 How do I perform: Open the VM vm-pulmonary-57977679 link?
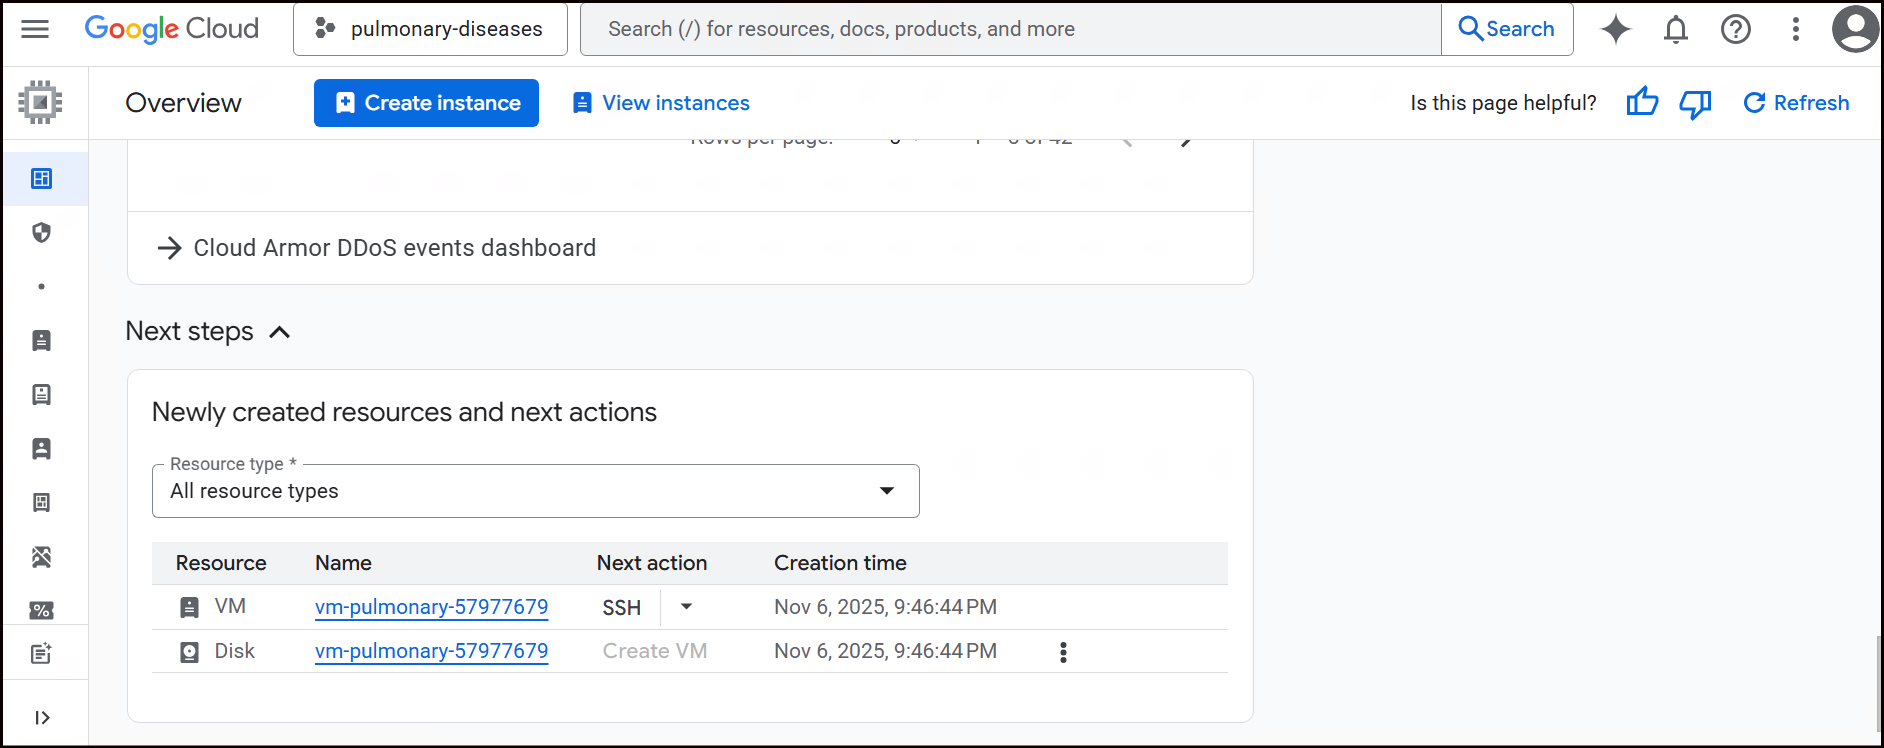[431, 607]
